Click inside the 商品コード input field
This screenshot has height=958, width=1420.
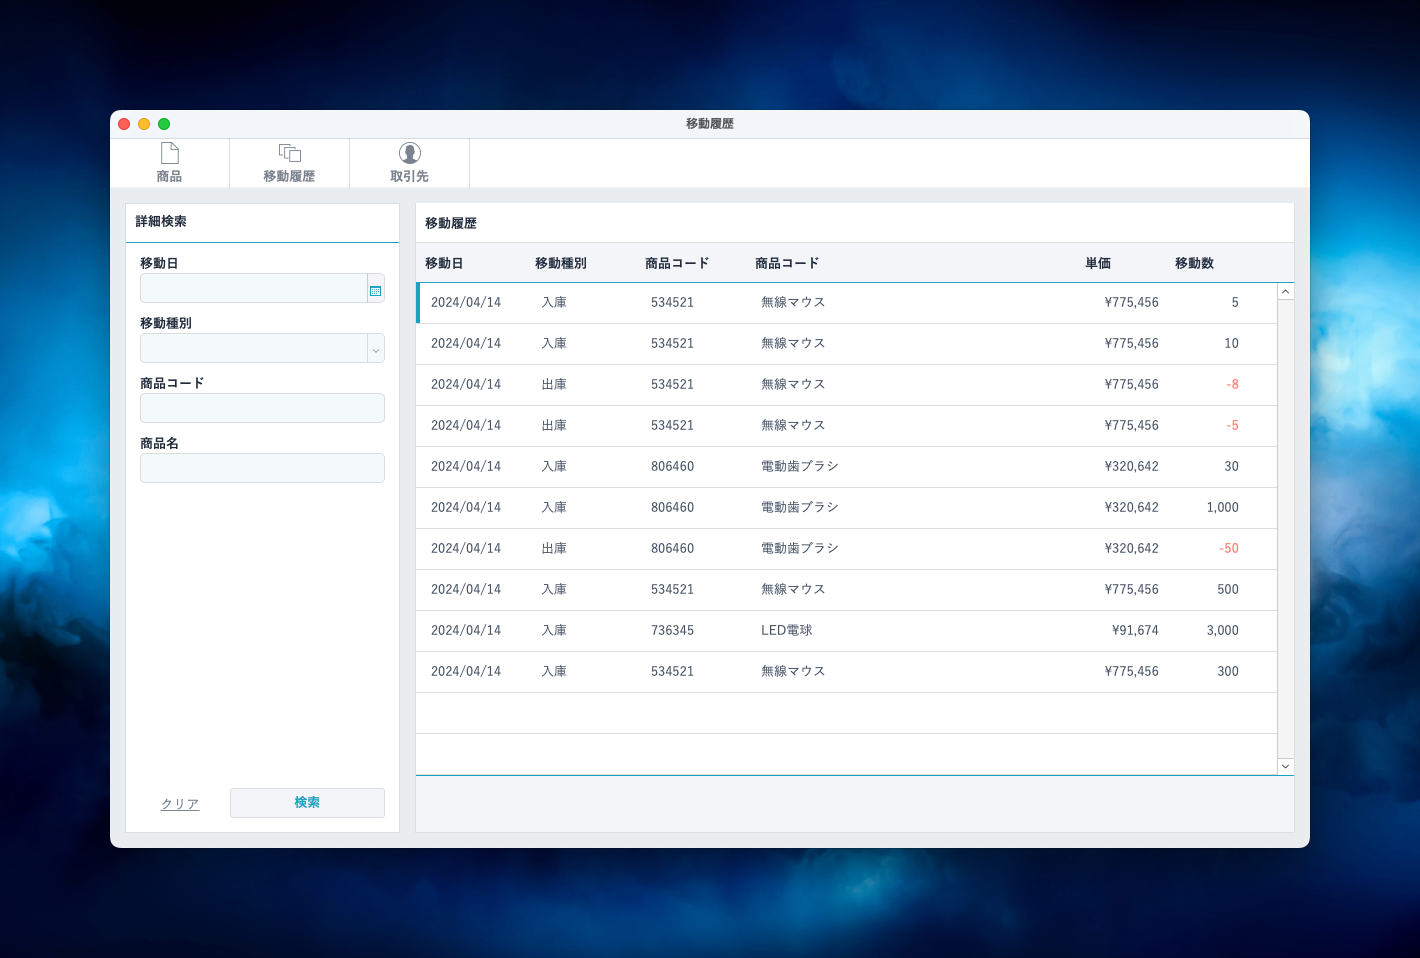pyautogui.click(x=262, y=408)
